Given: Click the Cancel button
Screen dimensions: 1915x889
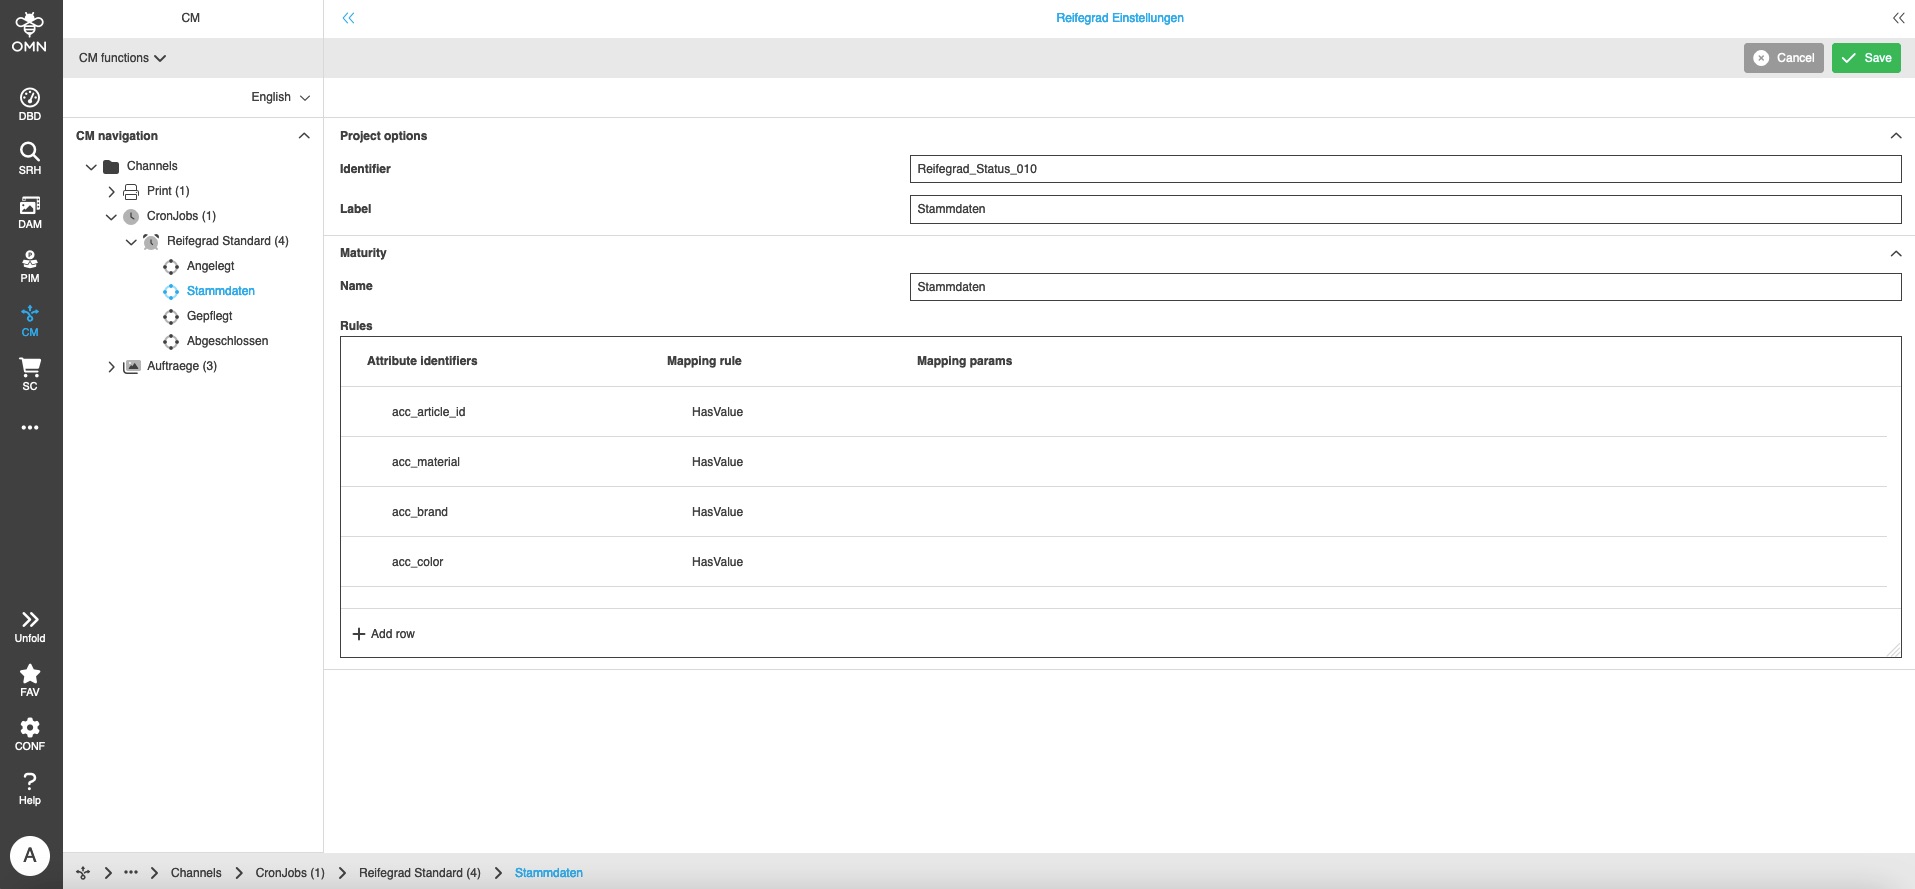Looking at the screenshot, I should [x=1784, y=58].
